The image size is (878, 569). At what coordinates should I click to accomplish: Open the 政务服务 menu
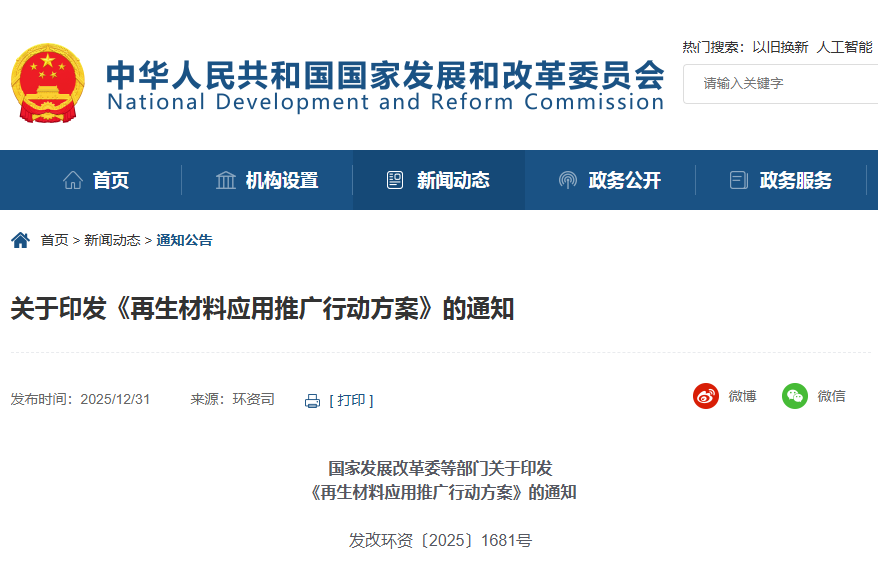point(796,180)
